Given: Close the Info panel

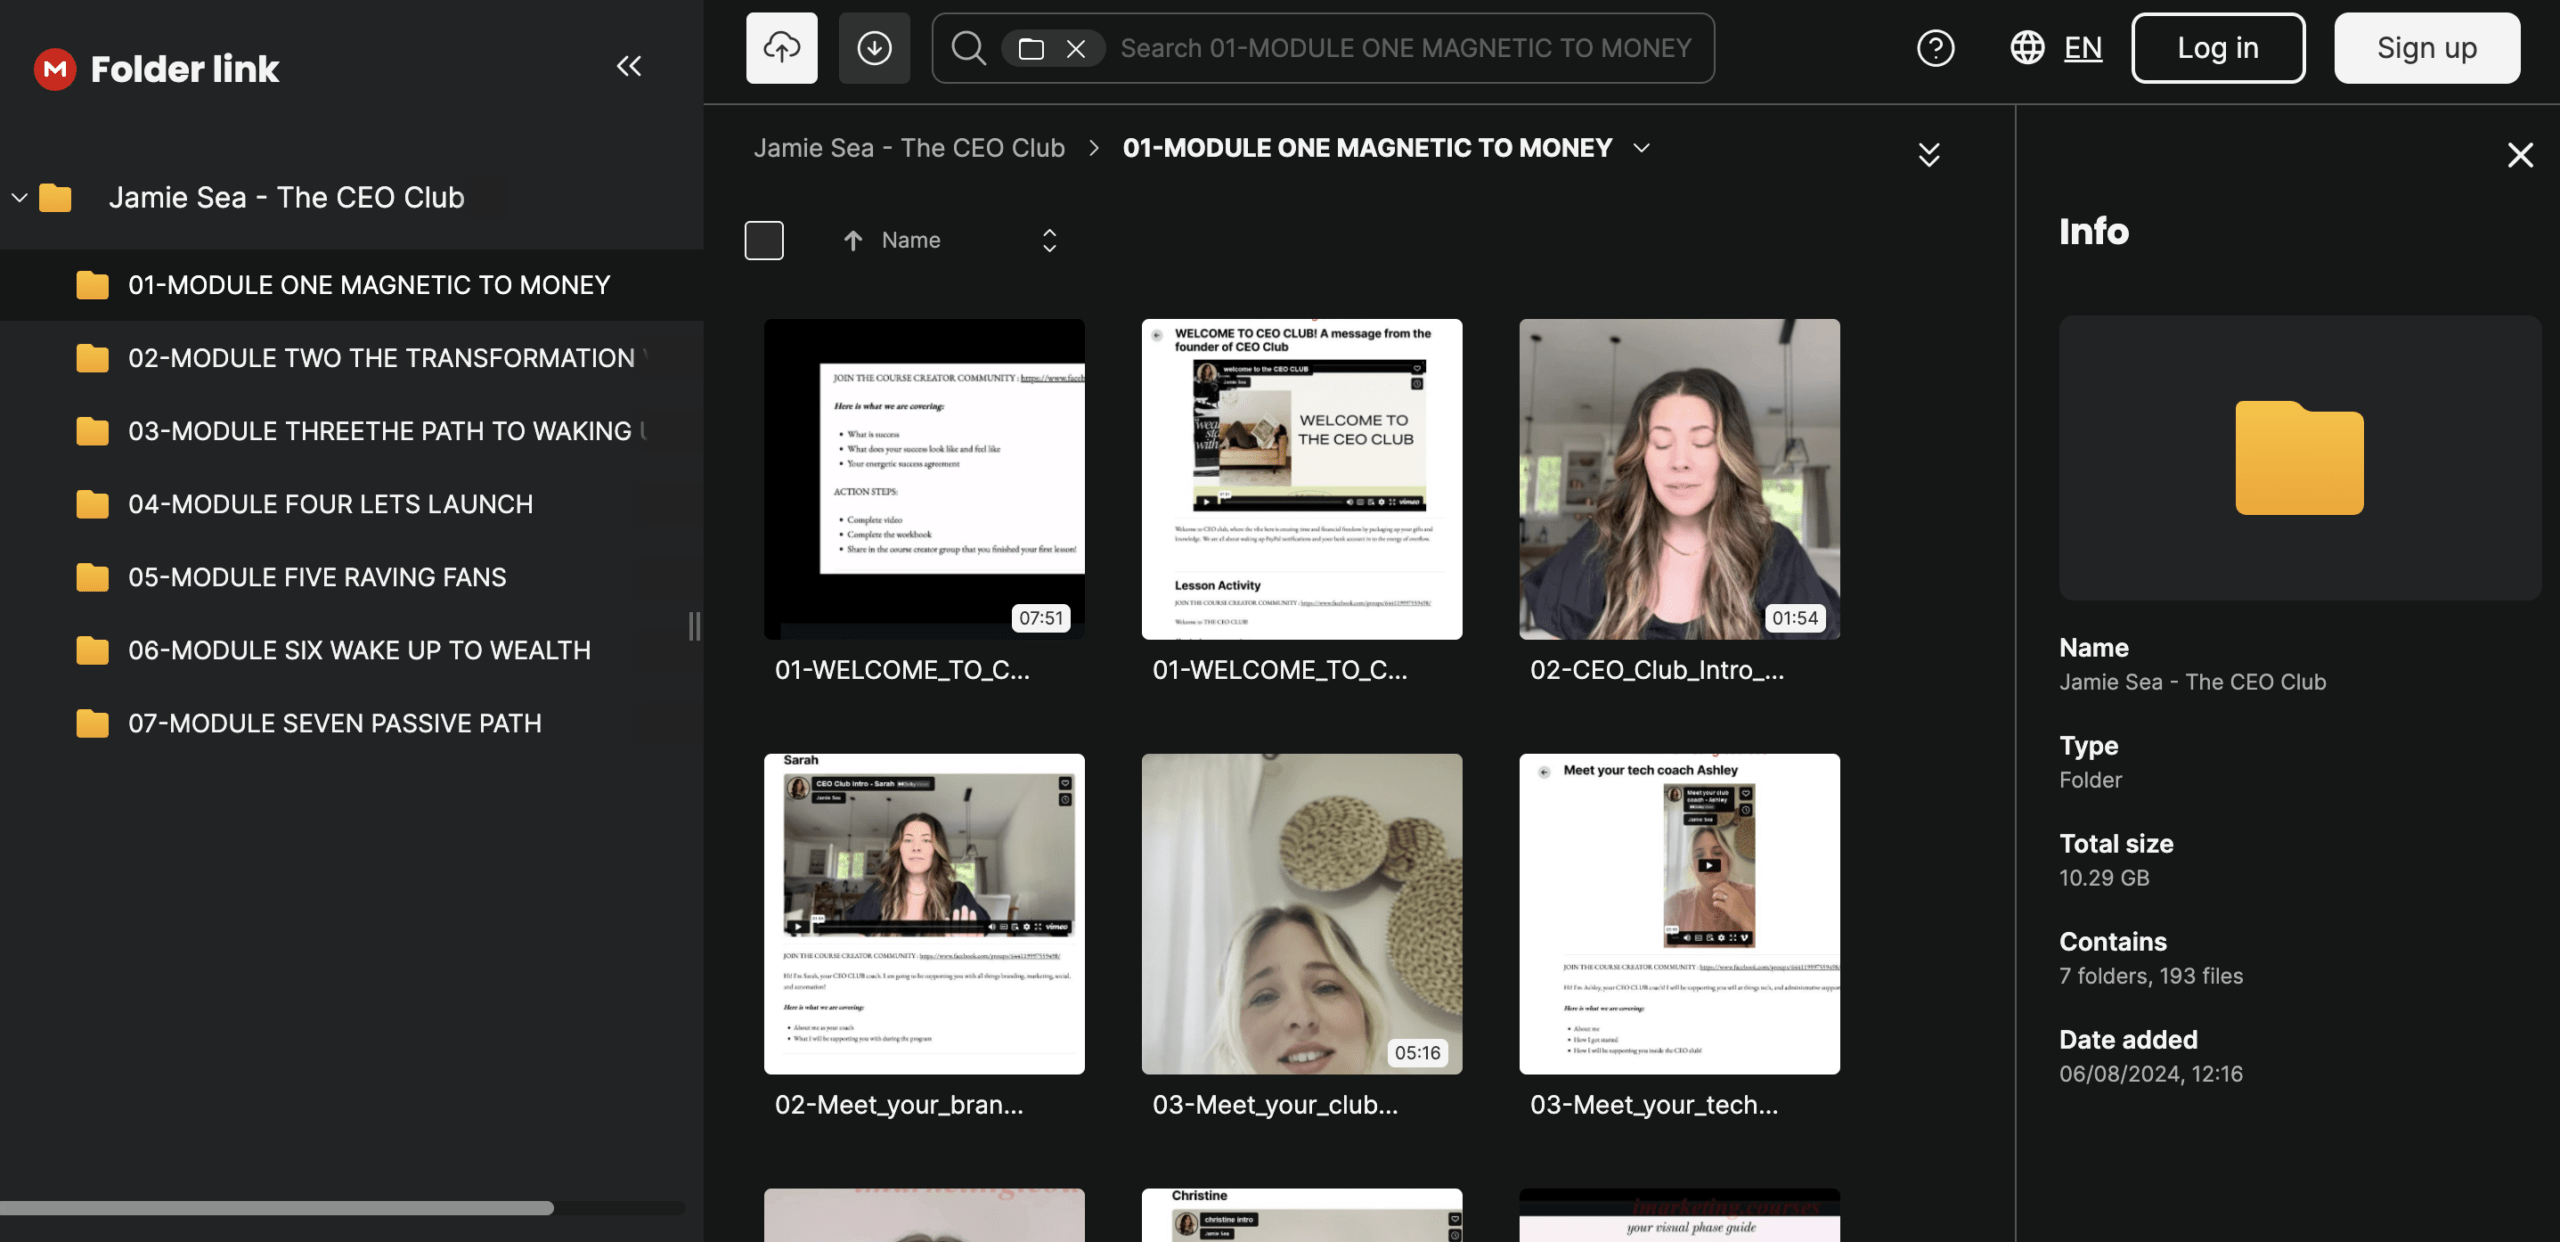Looking at the screenshot, I should pyautogui.click(x=2520, y=154).
